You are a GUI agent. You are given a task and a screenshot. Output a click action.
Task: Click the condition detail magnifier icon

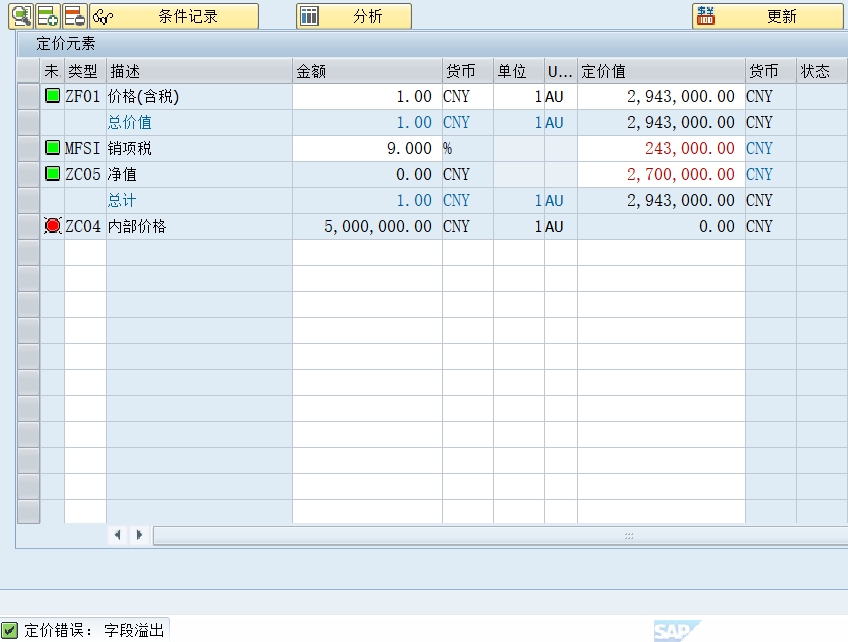tap(21, 16)
